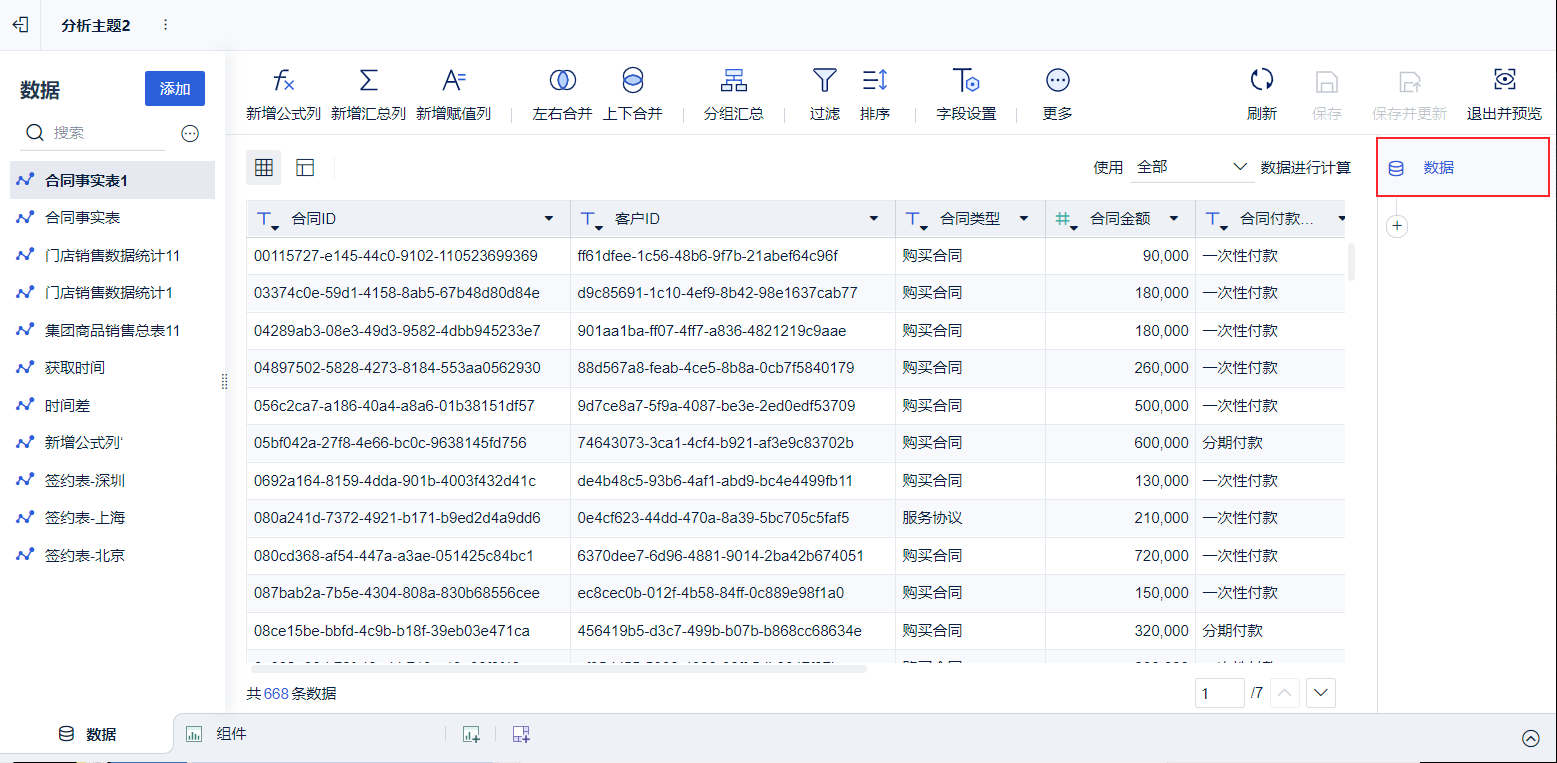Screen dimensions: 1557x763
Task: Click the 搜索 search input field
Action: click(107, 133)
